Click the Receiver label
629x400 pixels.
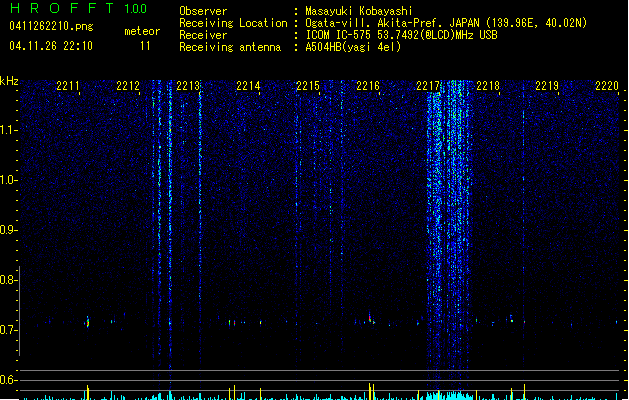tap(203, 35)
